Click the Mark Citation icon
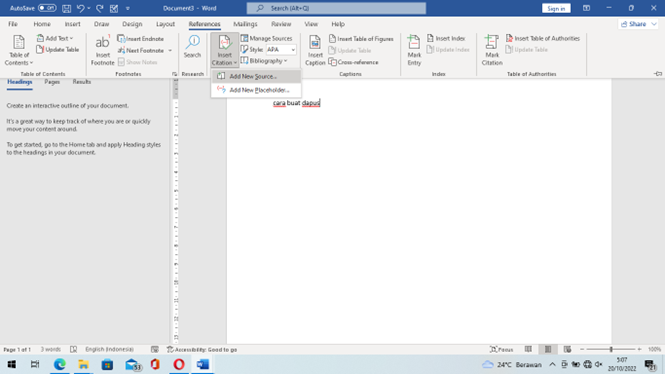Screen dimensions: 665x374 click(492, 50)
